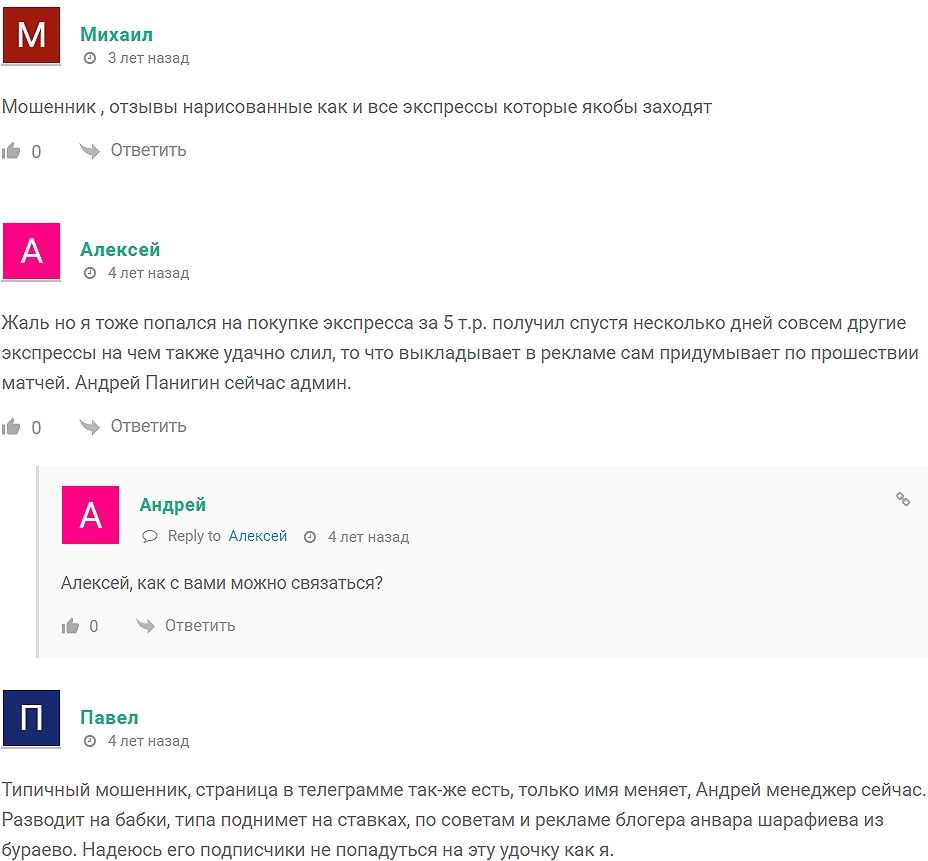Screen dimensions: 928x861
Task: Like Михаил's comment with thumbs-up icon
Action: click(12, 151)
